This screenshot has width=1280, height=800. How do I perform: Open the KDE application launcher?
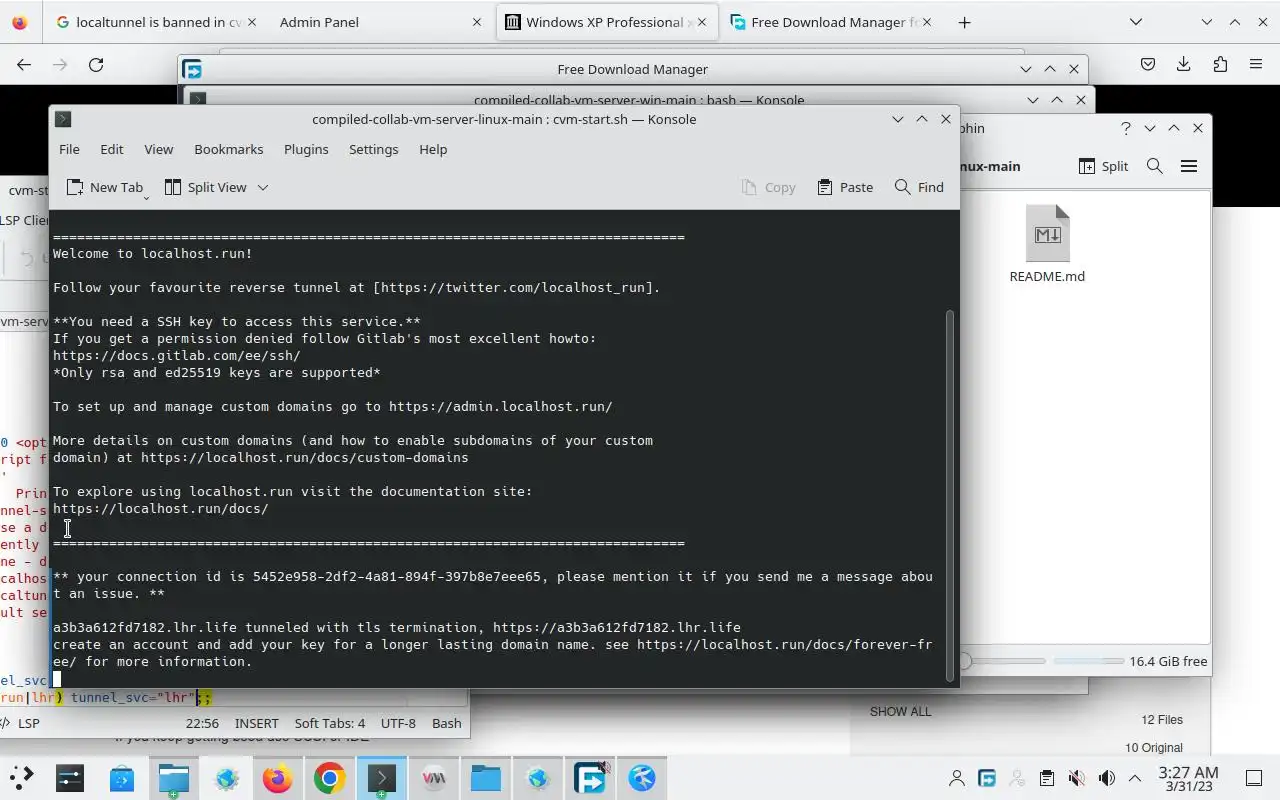click(x=20, y=778)
